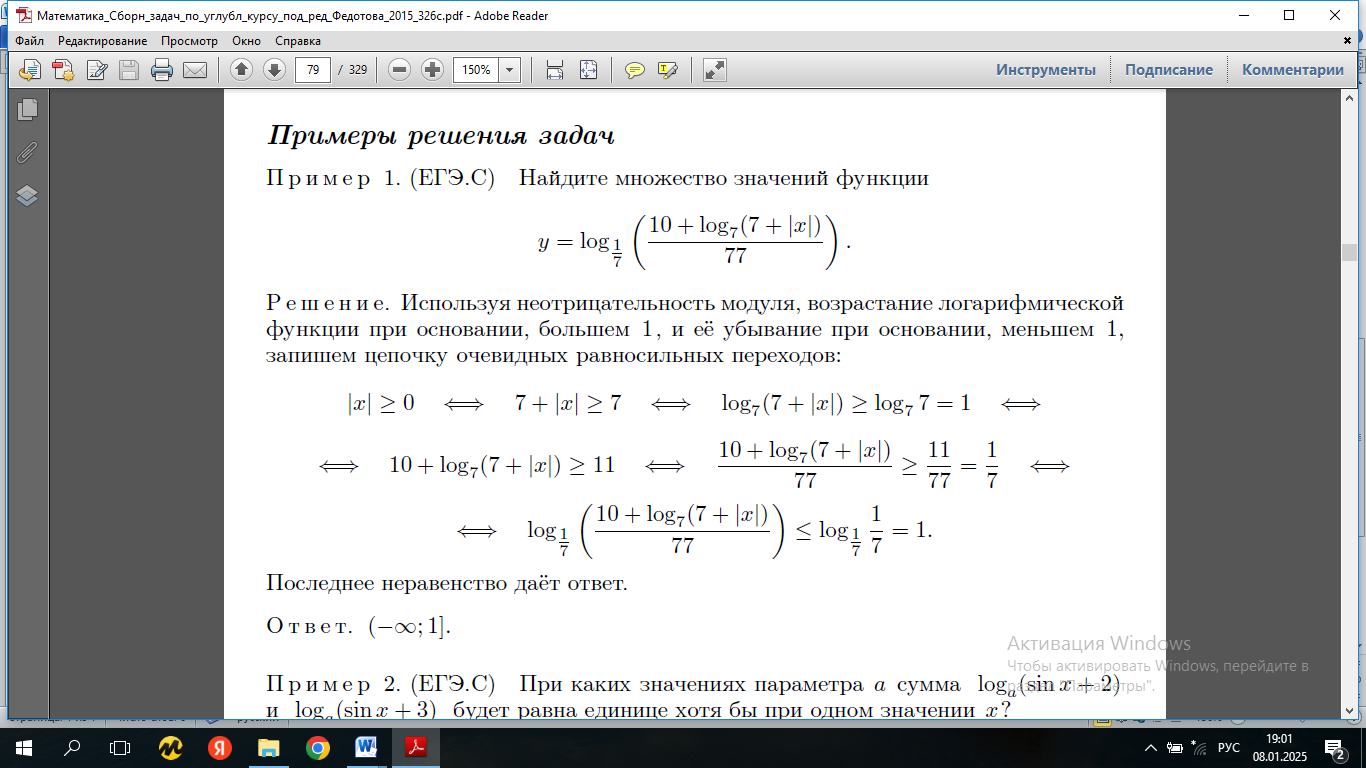Print the document using the printer icon
1366x768 pixels.
point(162,70)
